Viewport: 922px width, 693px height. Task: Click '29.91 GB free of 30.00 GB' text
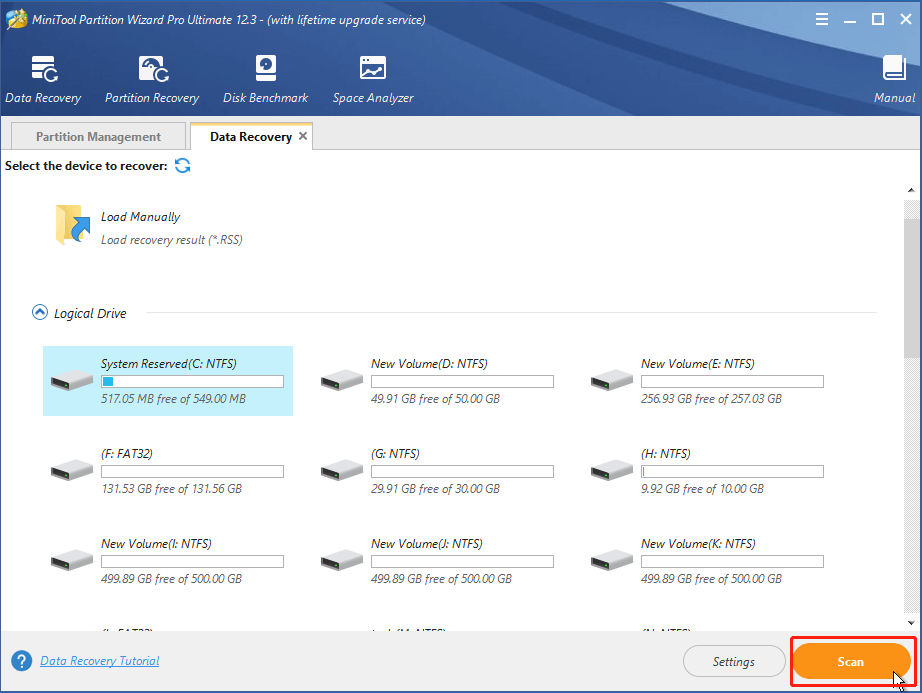click(x=435, y=488)
